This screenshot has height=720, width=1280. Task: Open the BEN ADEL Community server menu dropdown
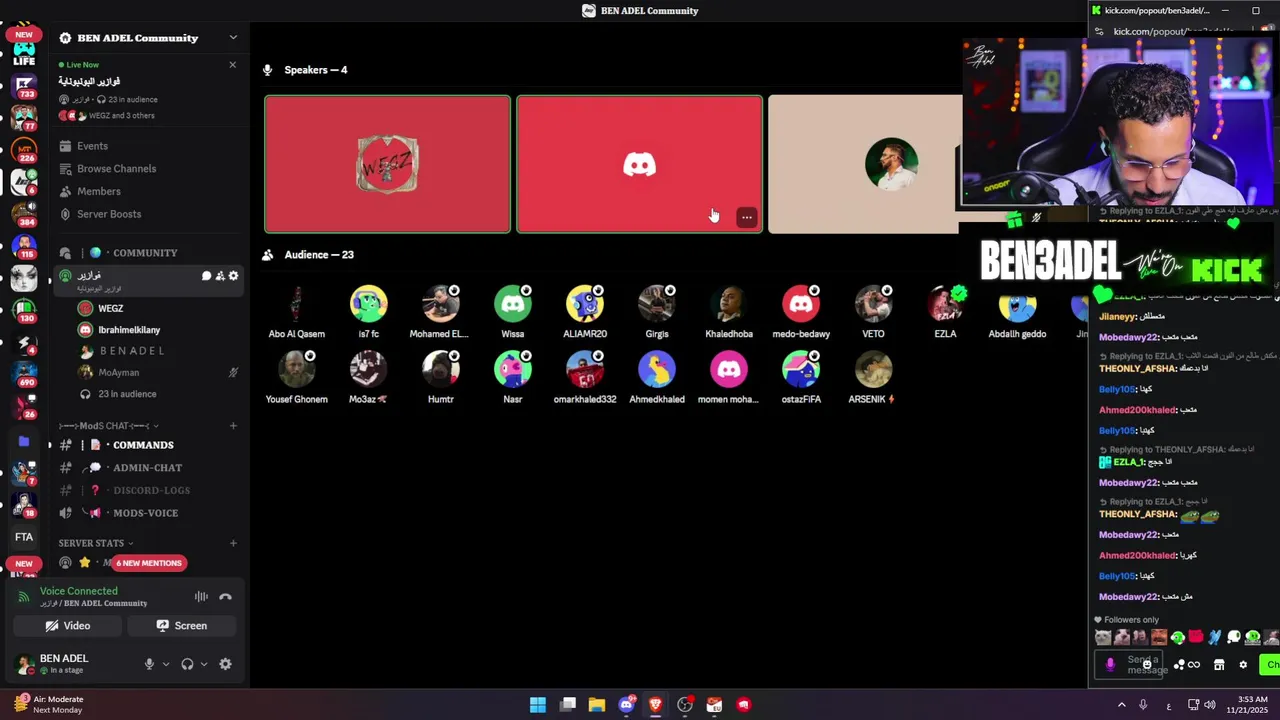(233, 38)
